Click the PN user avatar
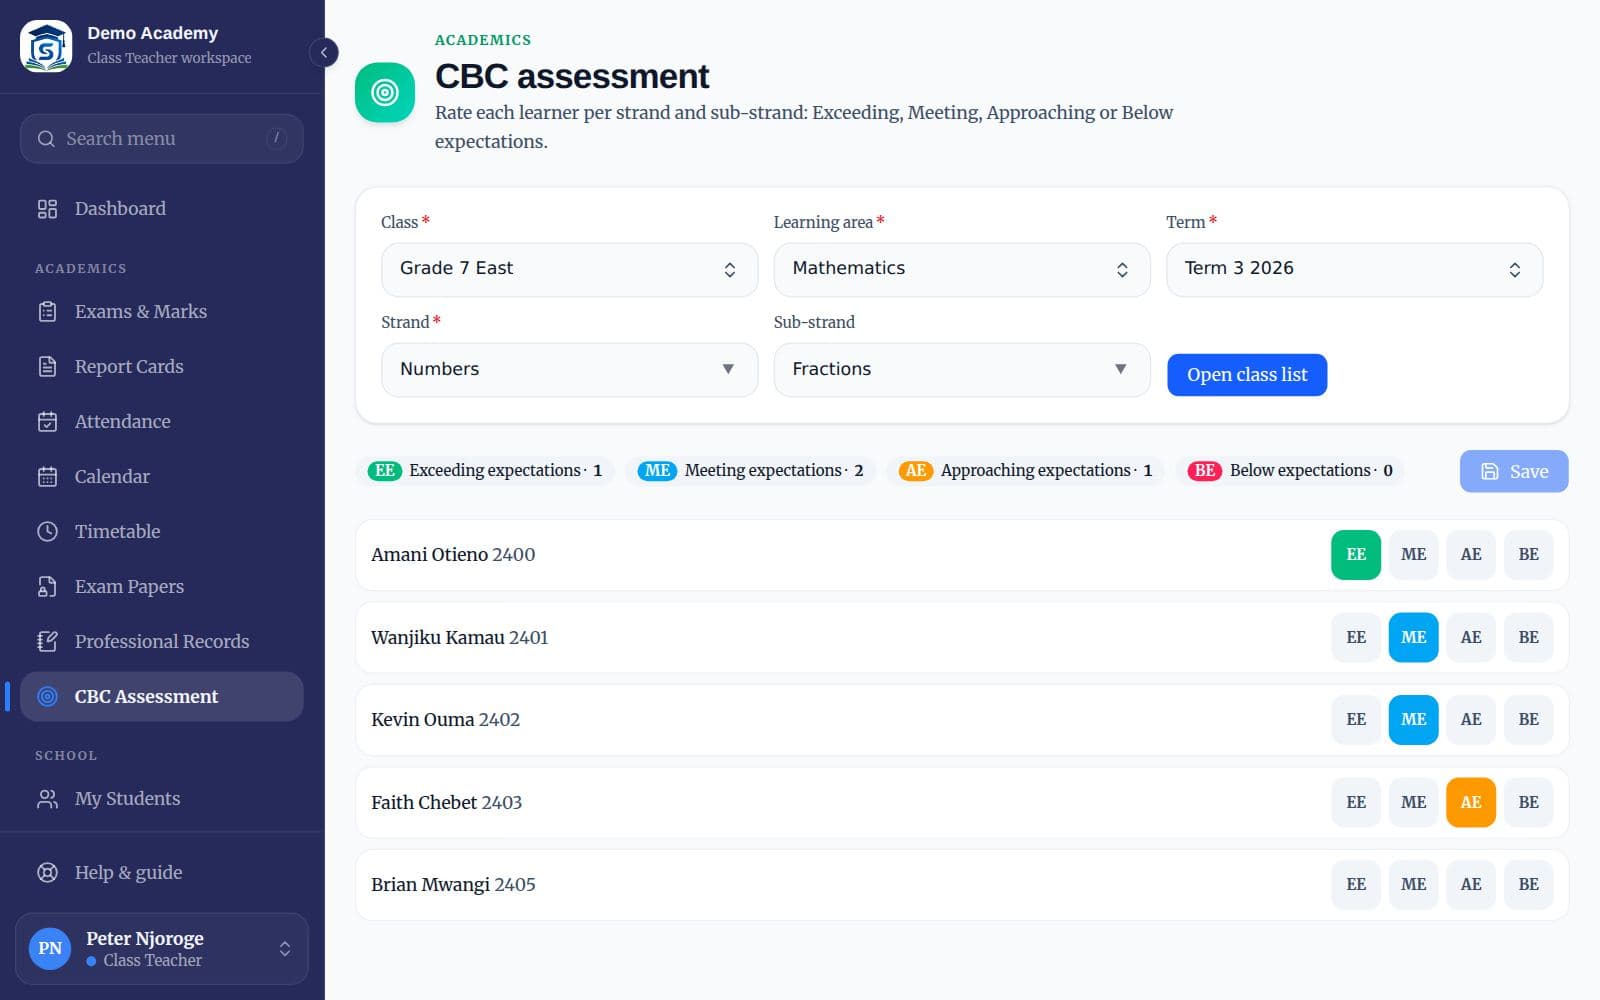 pos(50,948)
